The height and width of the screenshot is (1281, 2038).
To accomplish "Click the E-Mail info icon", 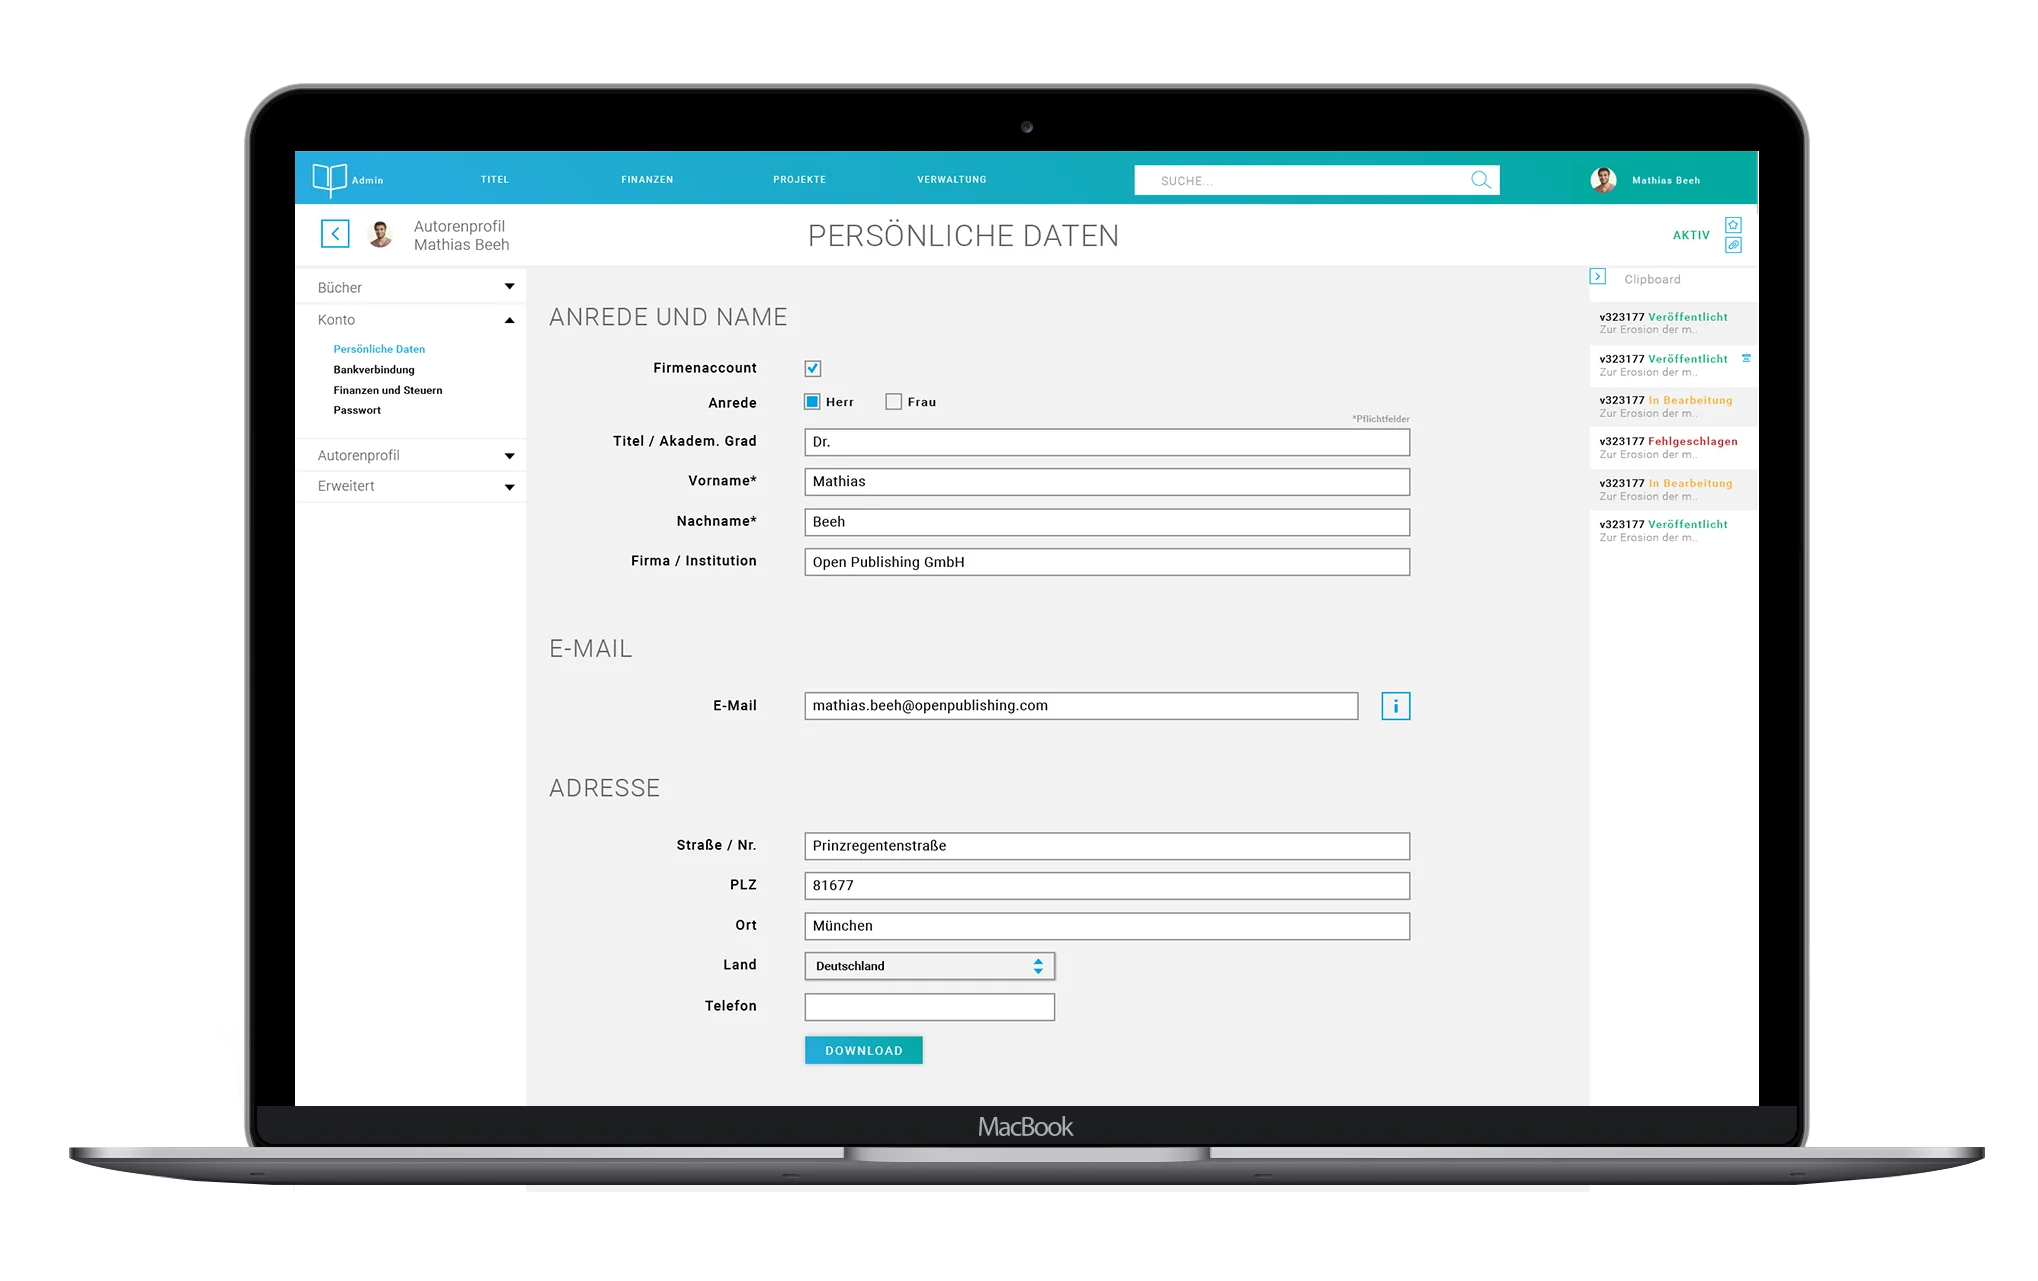I will coord(1395,706).
